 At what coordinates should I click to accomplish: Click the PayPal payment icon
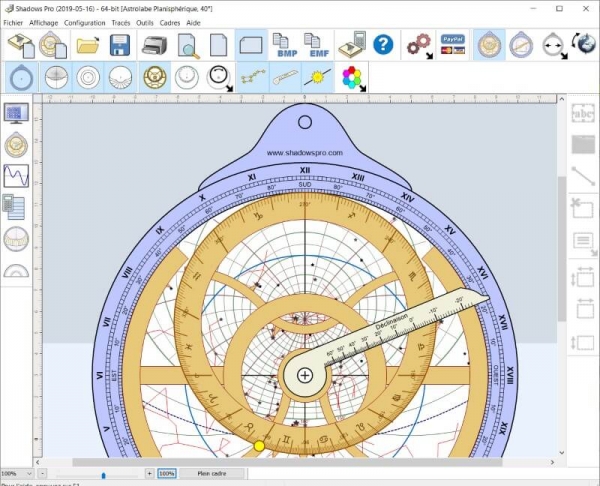[x=452, y=45]
